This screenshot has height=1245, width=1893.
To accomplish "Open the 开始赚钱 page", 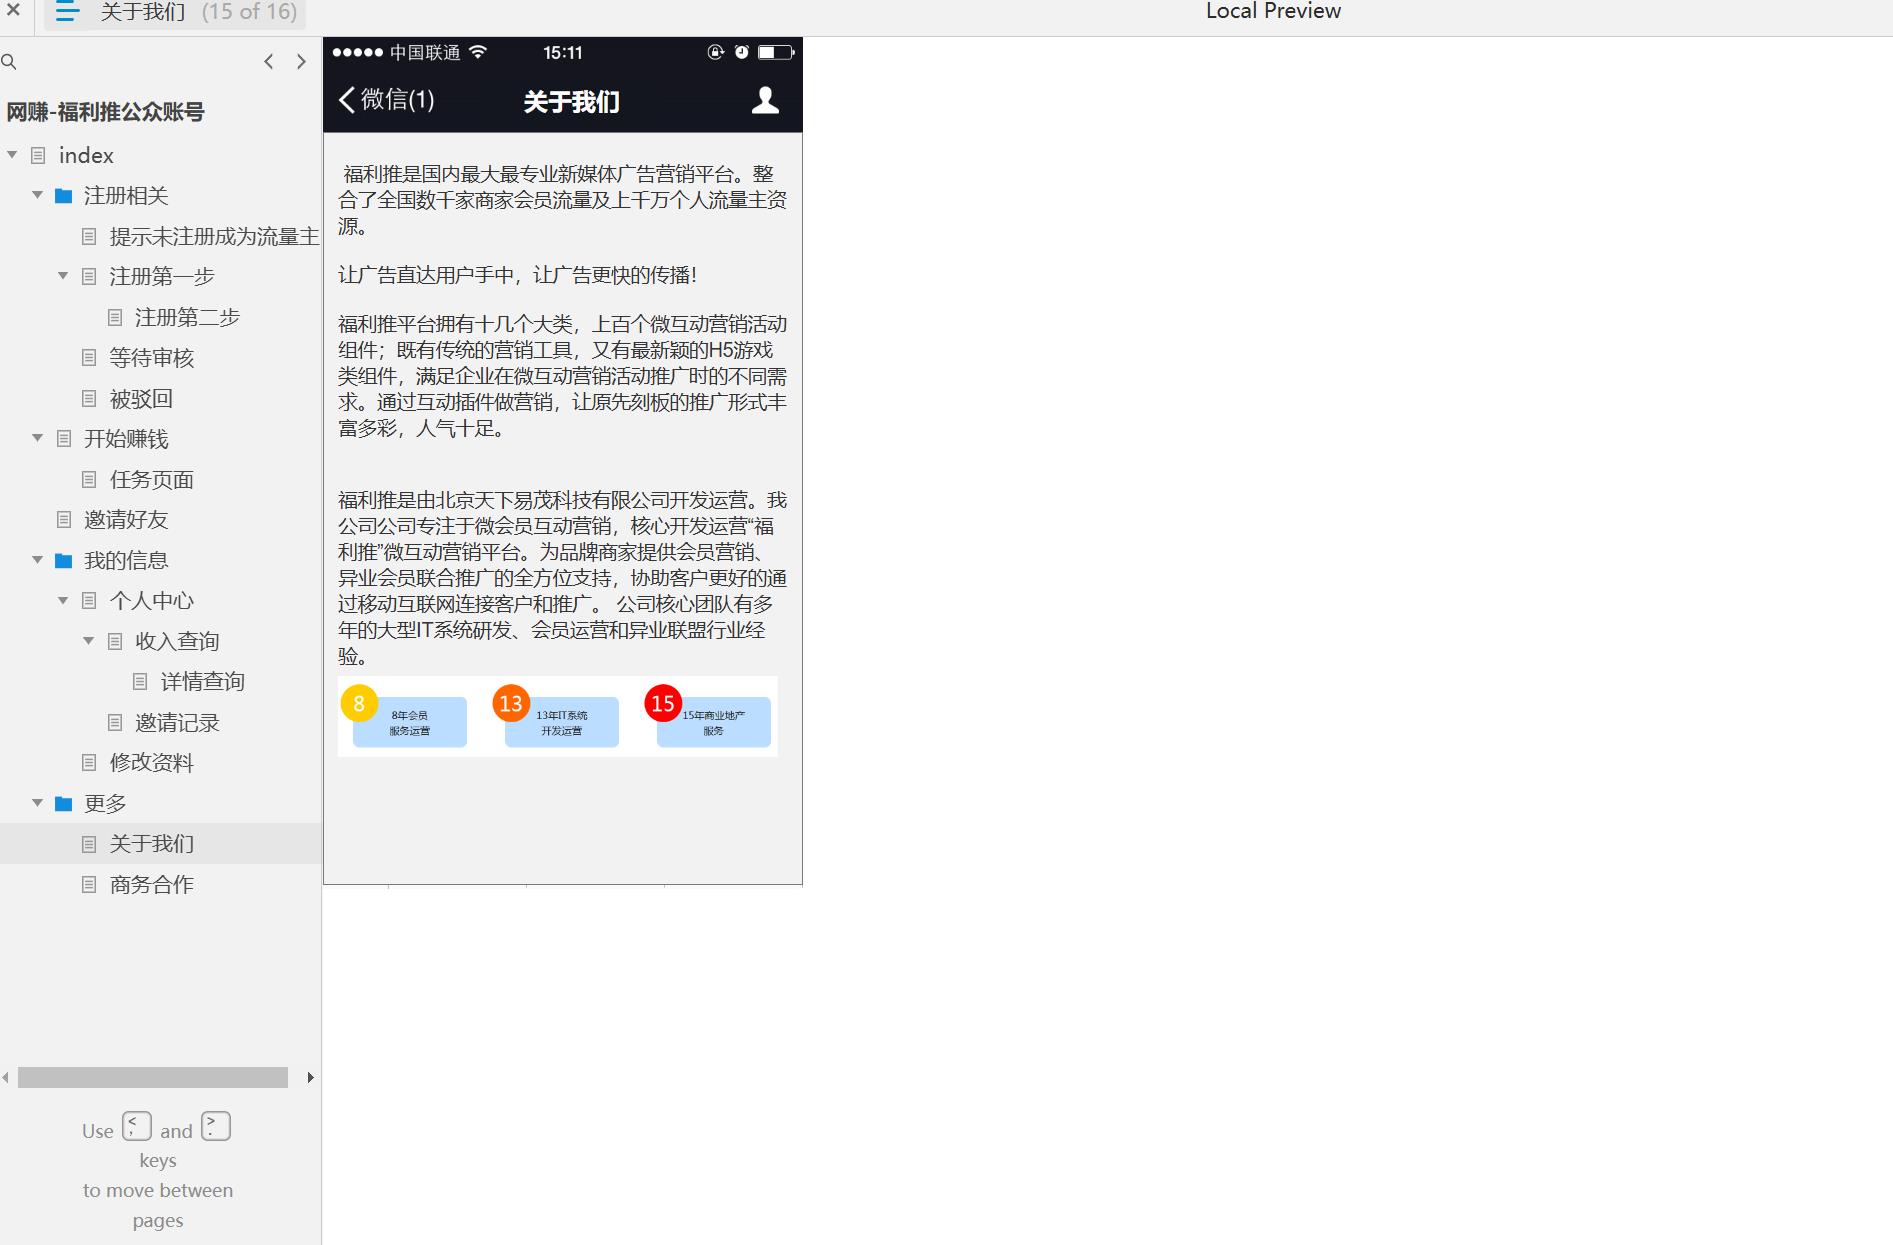I will [126, 438].
